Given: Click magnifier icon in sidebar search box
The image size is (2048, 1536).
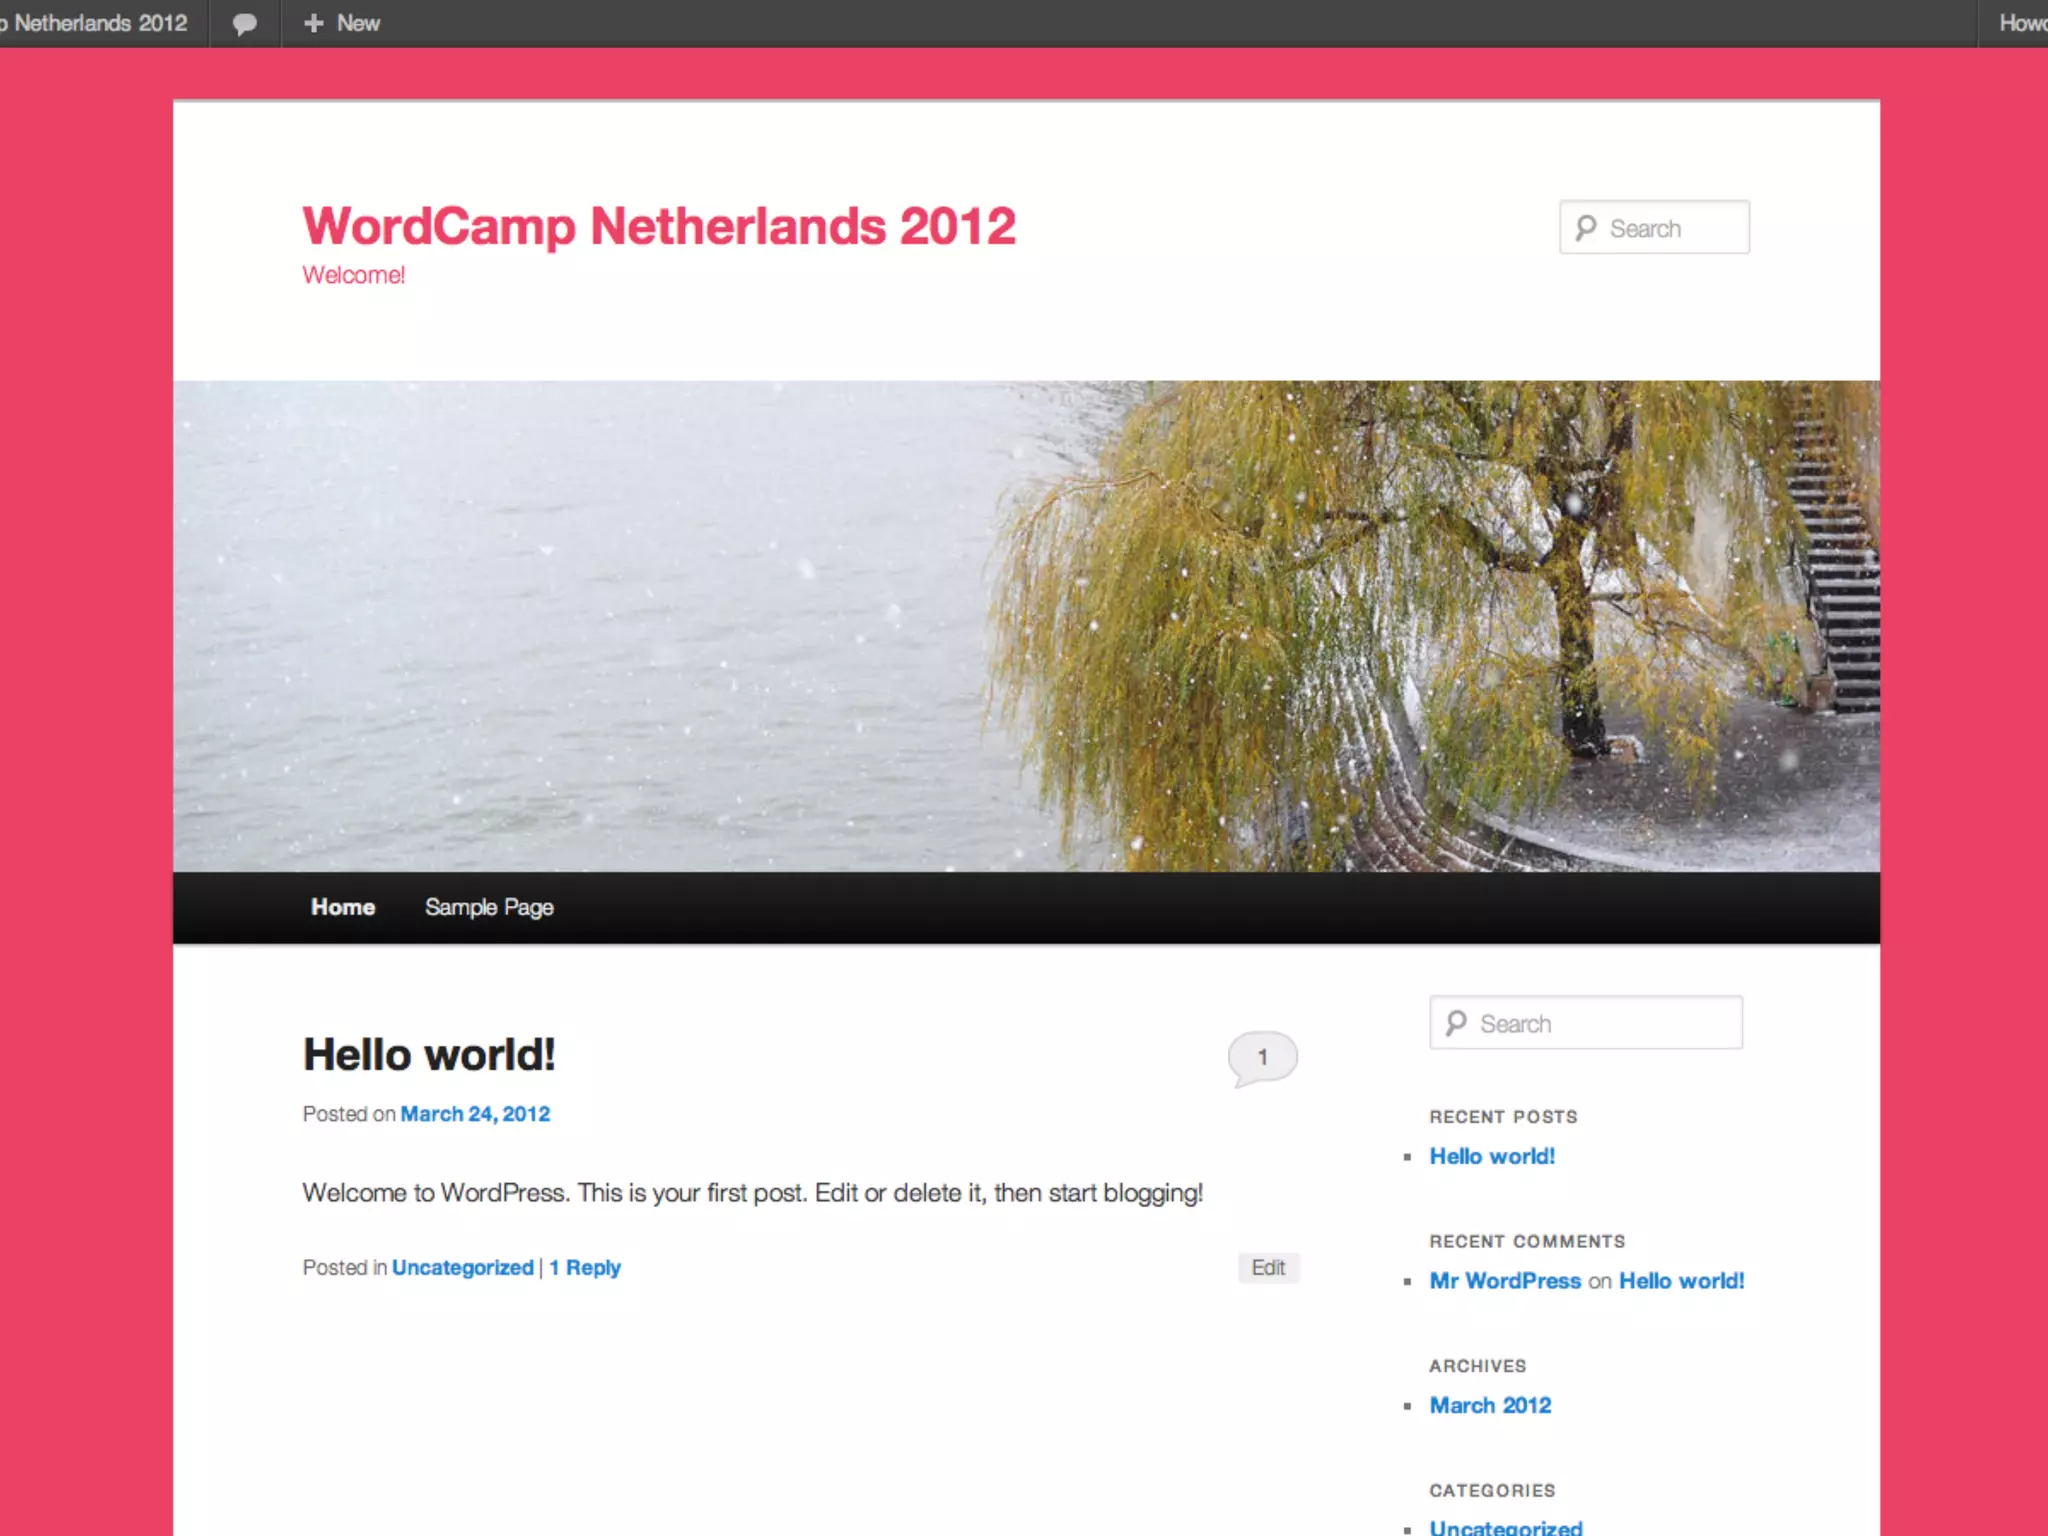Looking at the screenshot, I should [1456, 1023].
